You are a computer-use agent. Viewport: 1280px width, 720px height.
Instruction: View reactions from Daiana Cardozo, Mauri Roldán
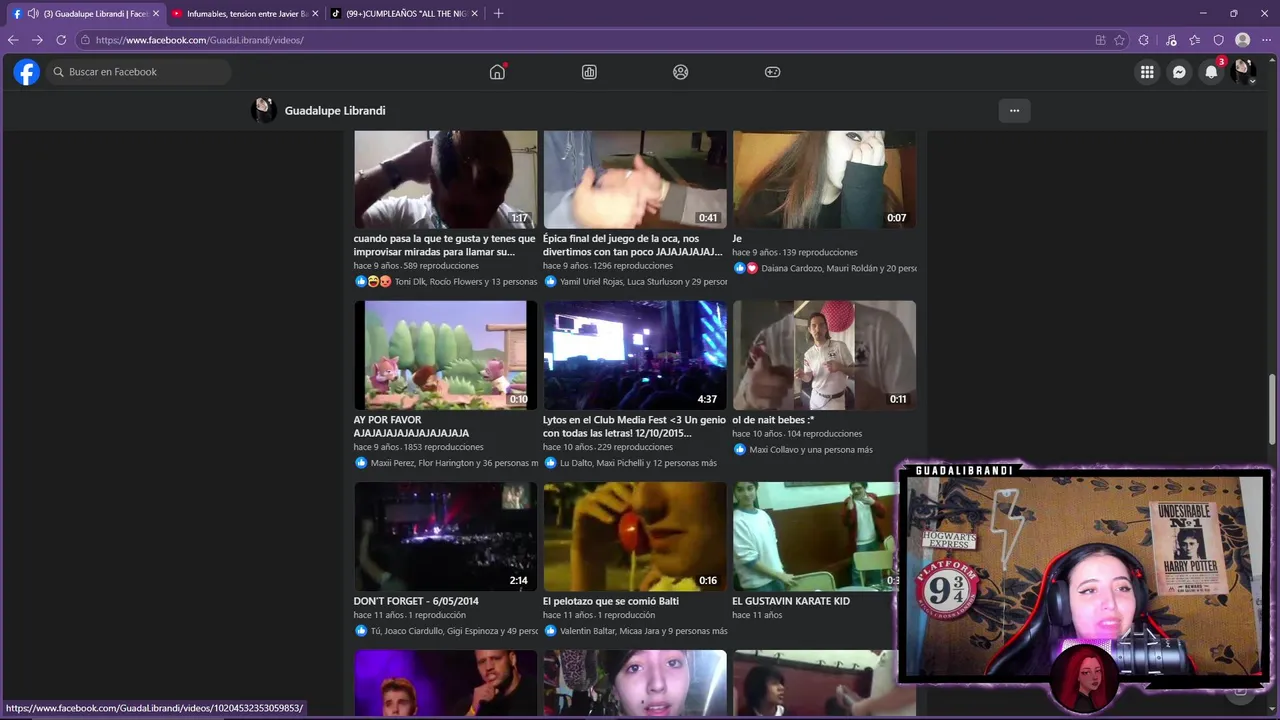coord(825,268)
